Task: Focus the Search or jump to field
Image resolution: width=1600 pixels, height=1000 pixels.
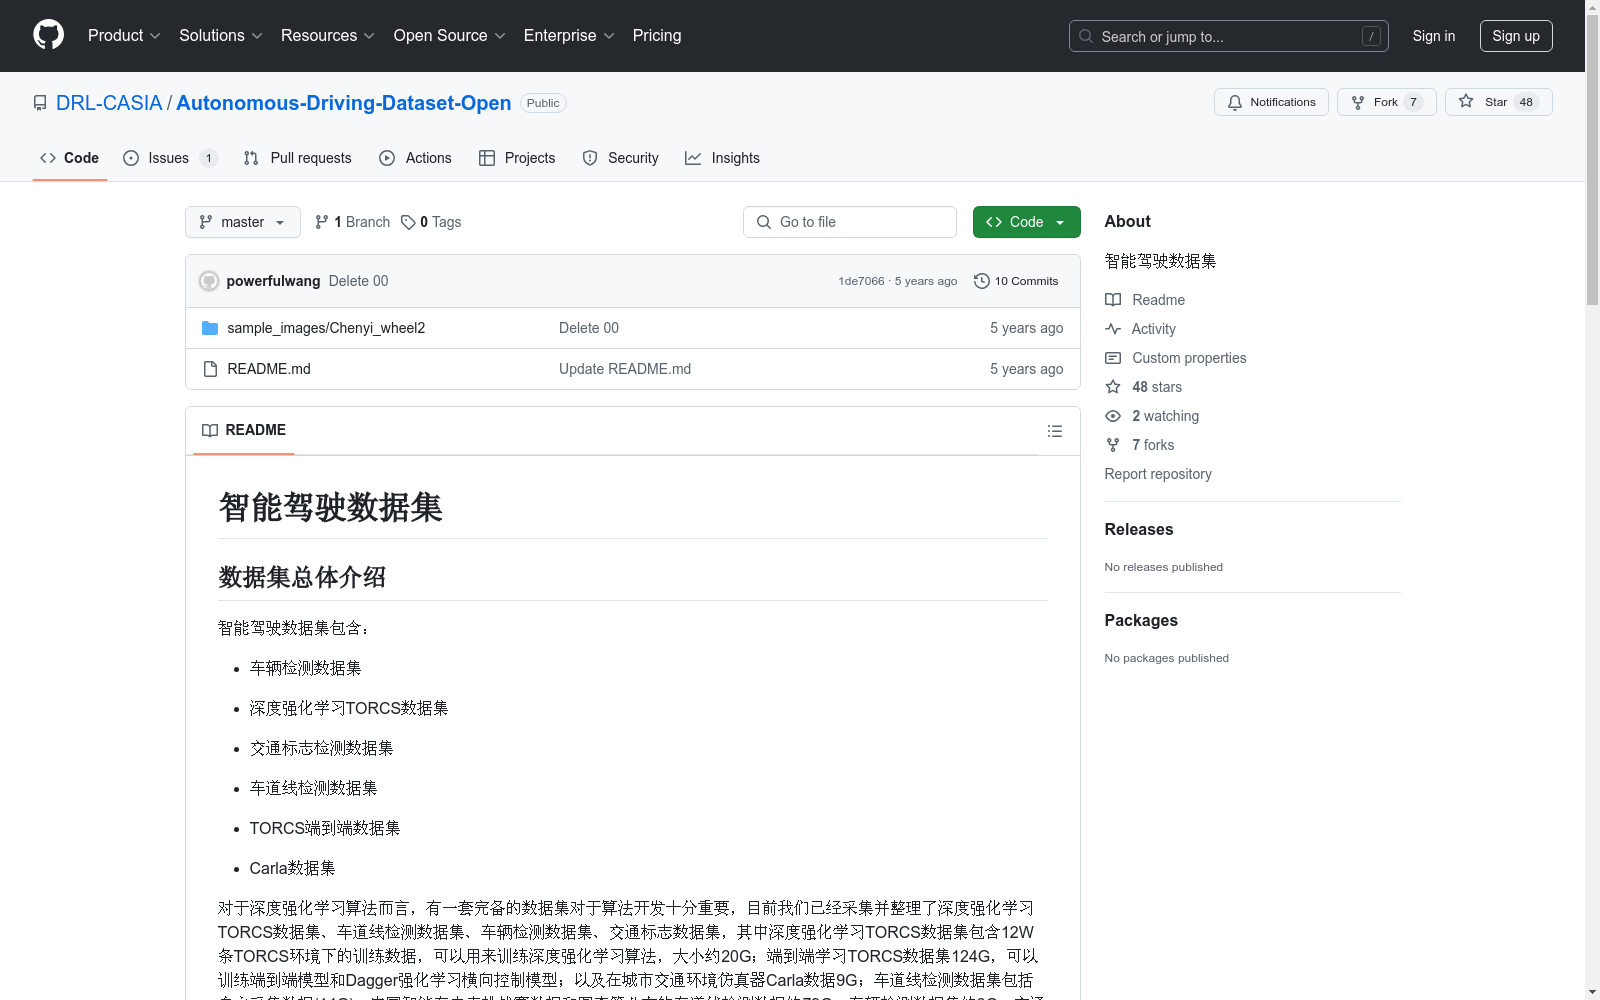Action: [1229, 36]
